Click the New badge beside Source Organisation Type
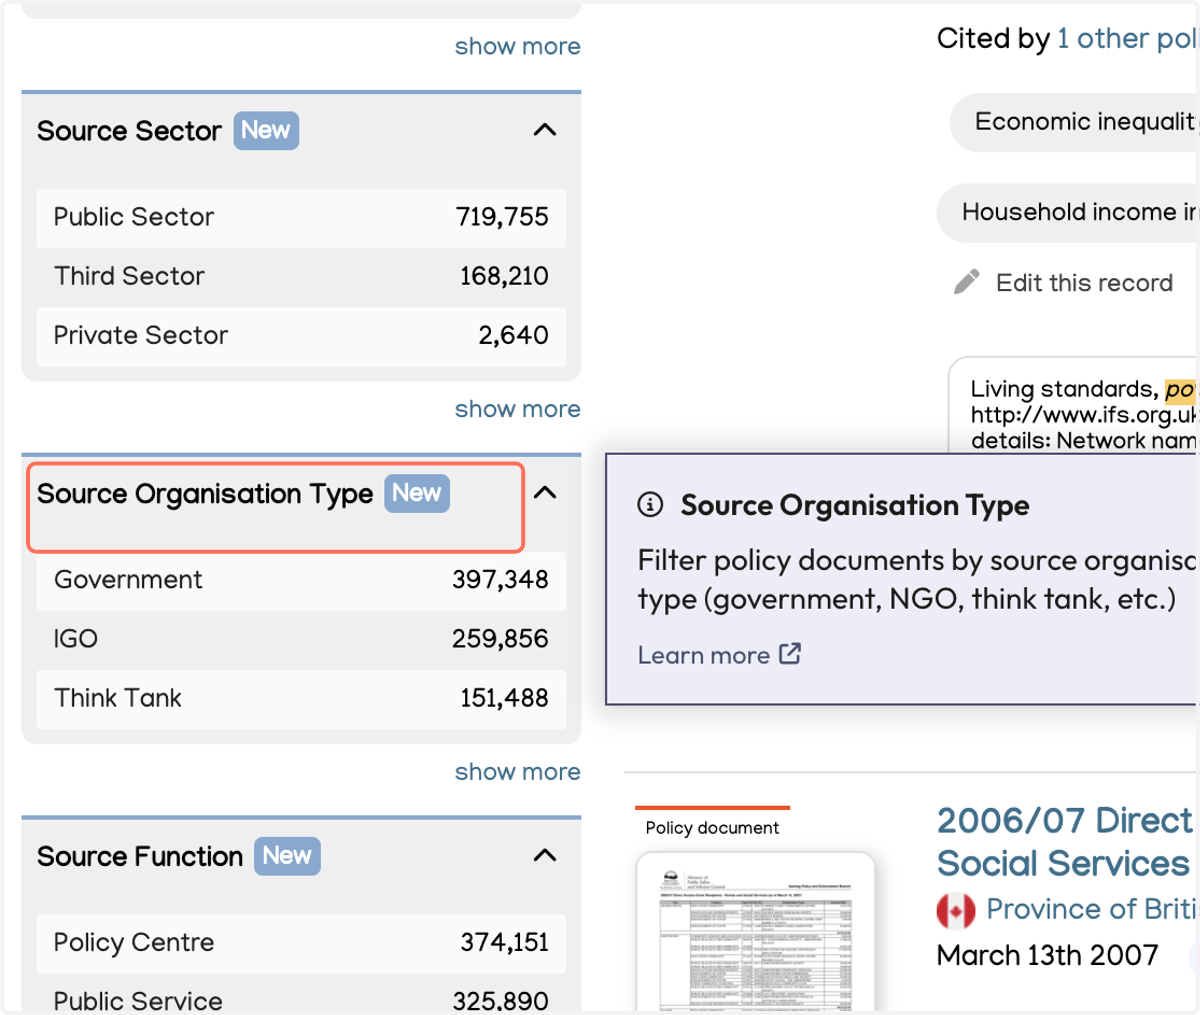 click(417, 493)
